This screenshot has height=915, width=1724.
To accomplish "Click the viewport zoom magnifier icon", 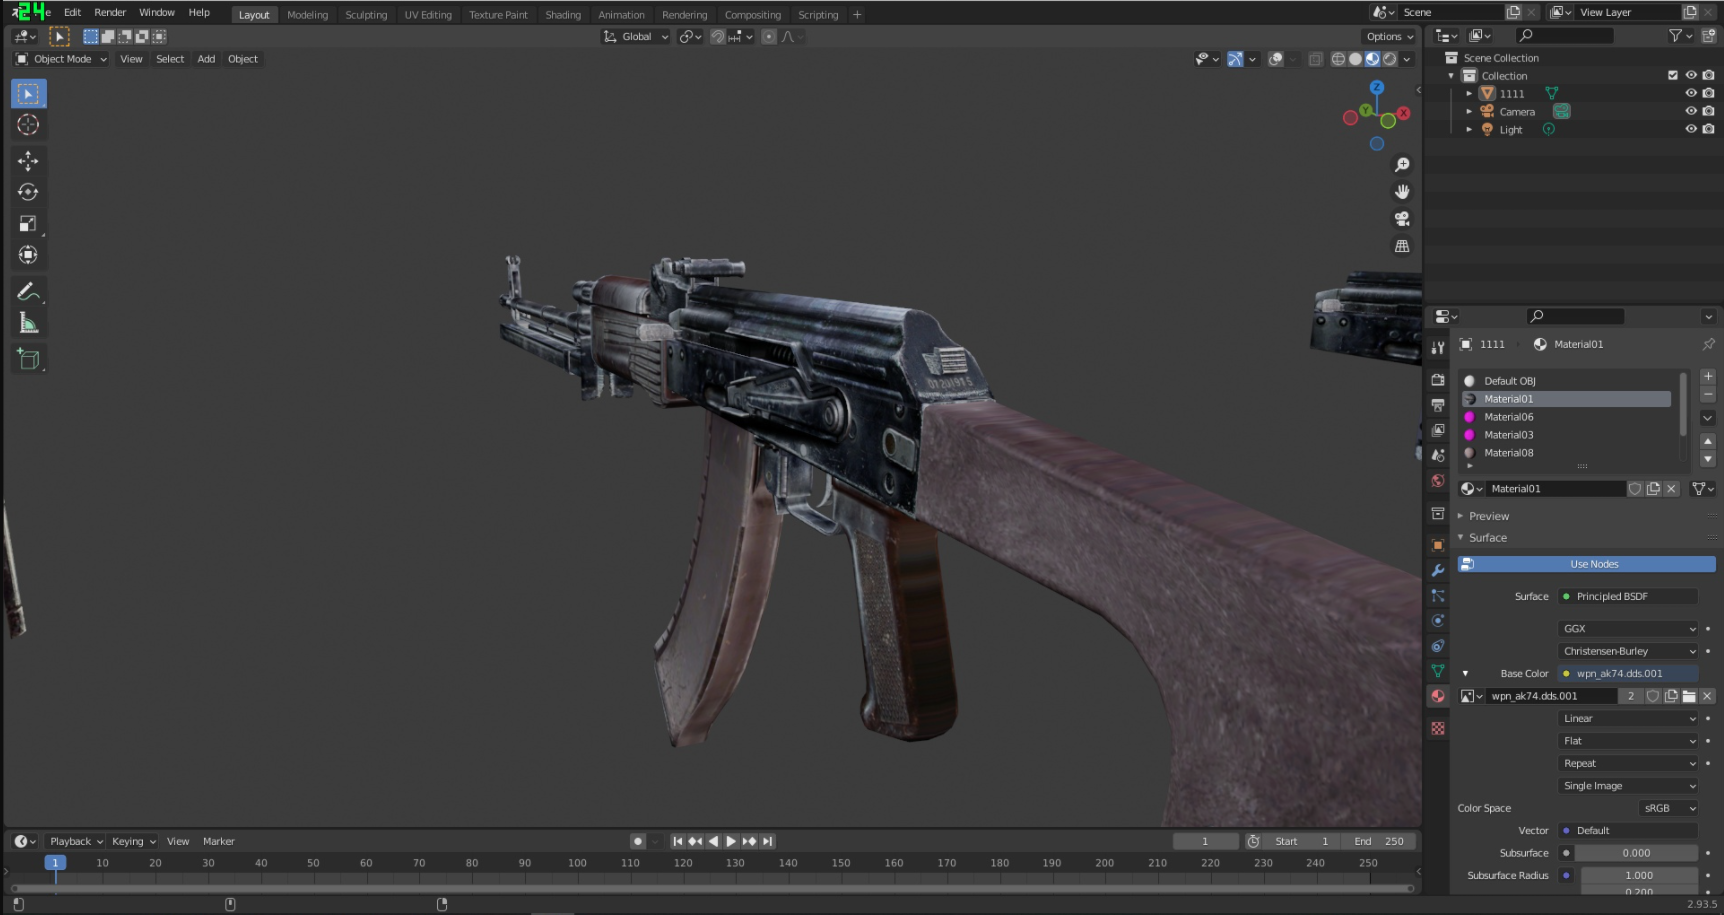I will click(1402, 165).
